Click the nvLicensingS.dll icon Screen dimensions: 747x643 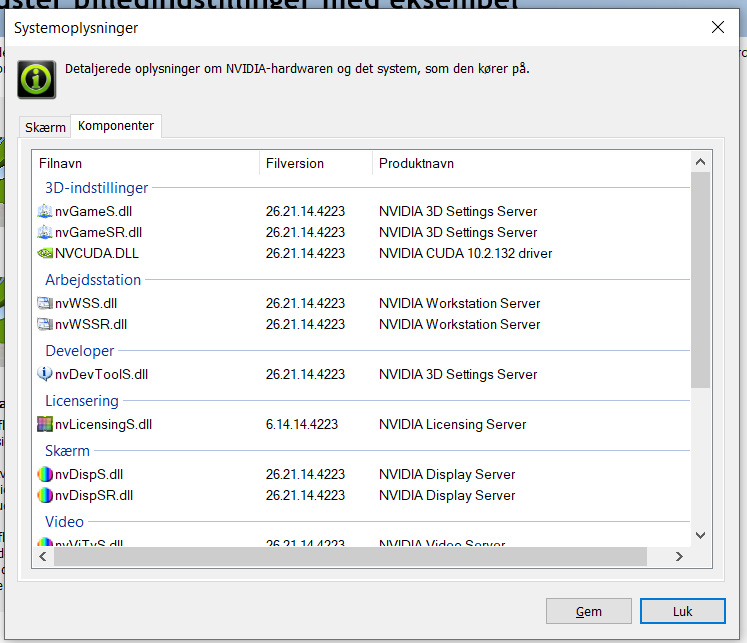(x=45, y=424)
